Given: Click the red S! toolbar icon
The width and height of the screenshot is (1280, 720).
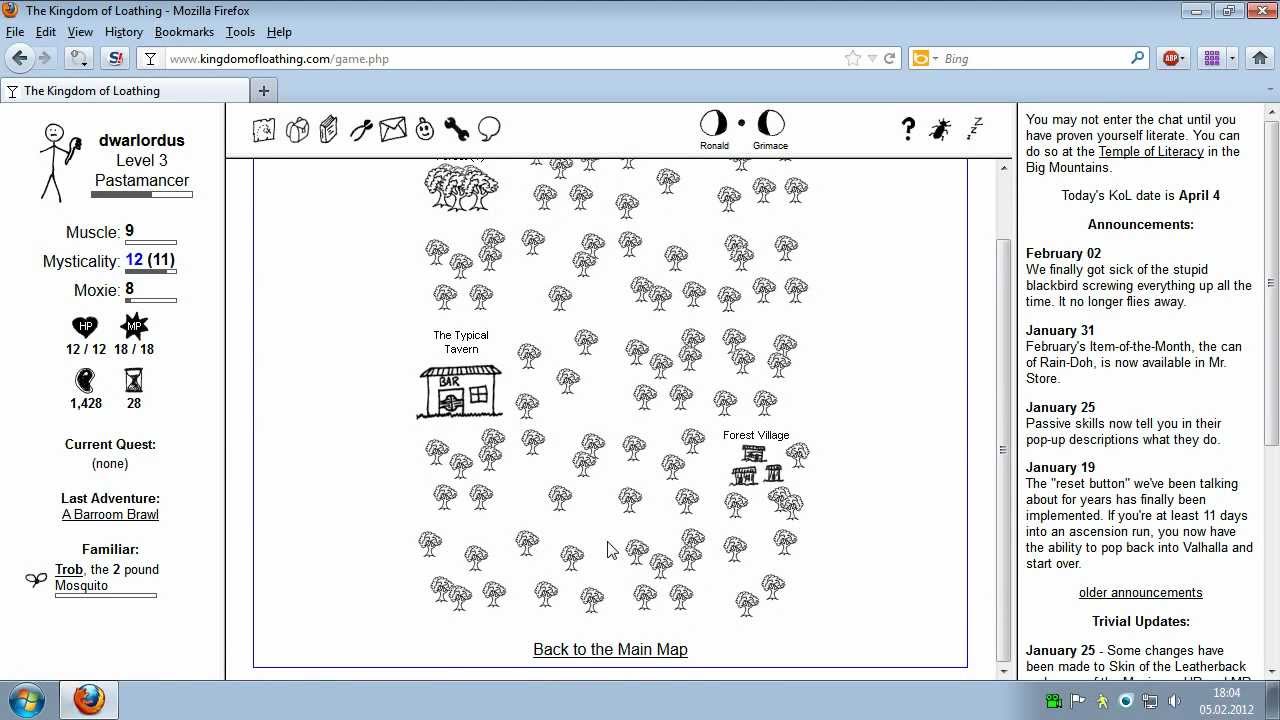Looking at the screenshot, I should 116,58.
